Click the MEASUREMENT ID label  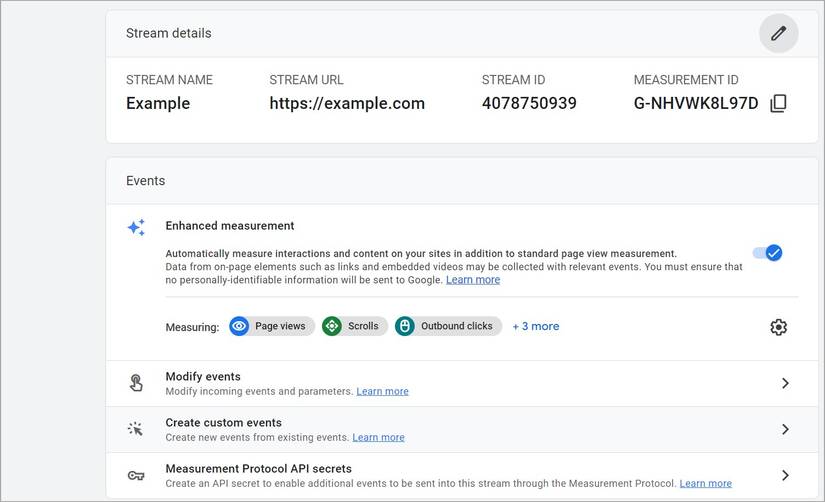(x=686, y=80)
